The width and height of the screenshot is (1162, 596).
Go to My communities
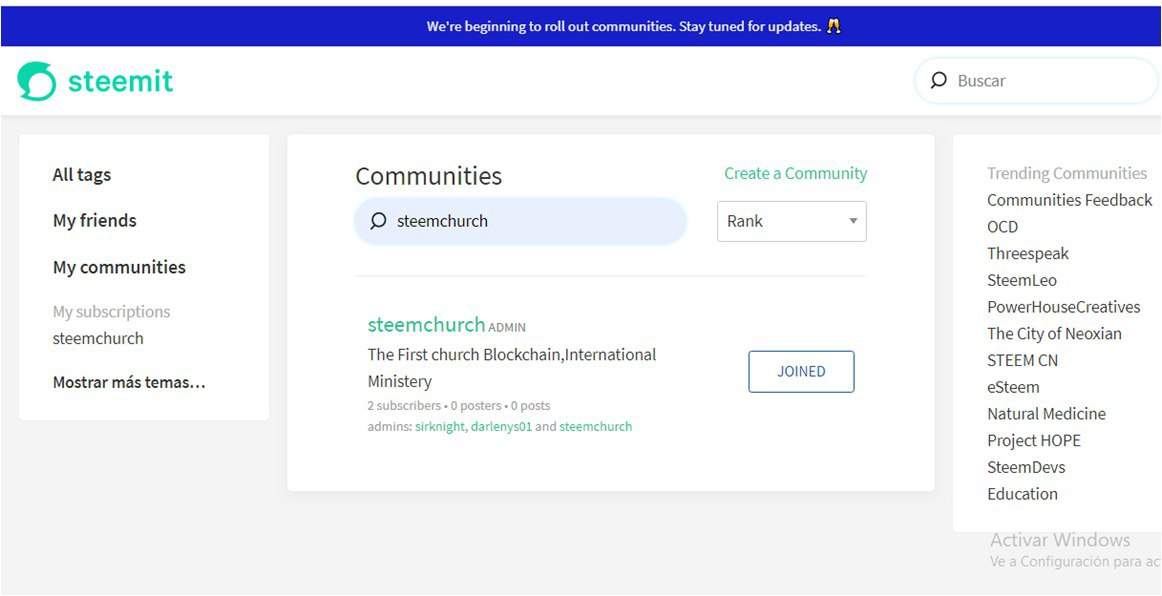point(119,267)
